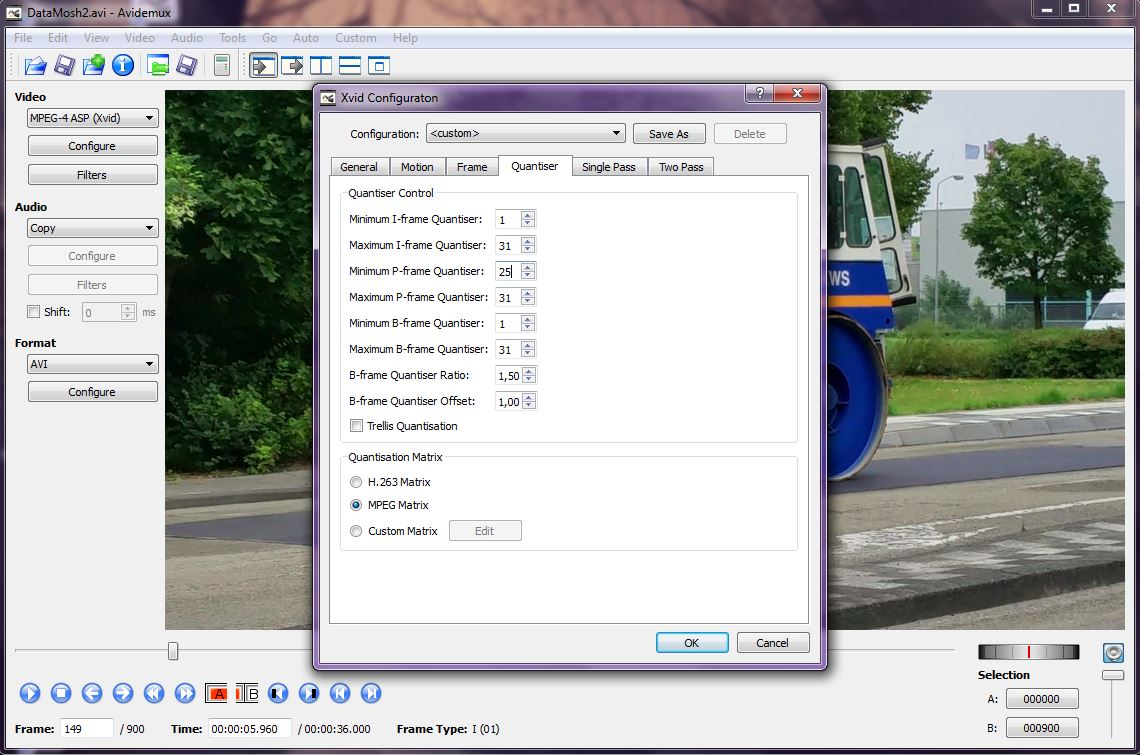
Task: Select output preview mode icon
Action: pyautogui.click(x=292, y=66)
